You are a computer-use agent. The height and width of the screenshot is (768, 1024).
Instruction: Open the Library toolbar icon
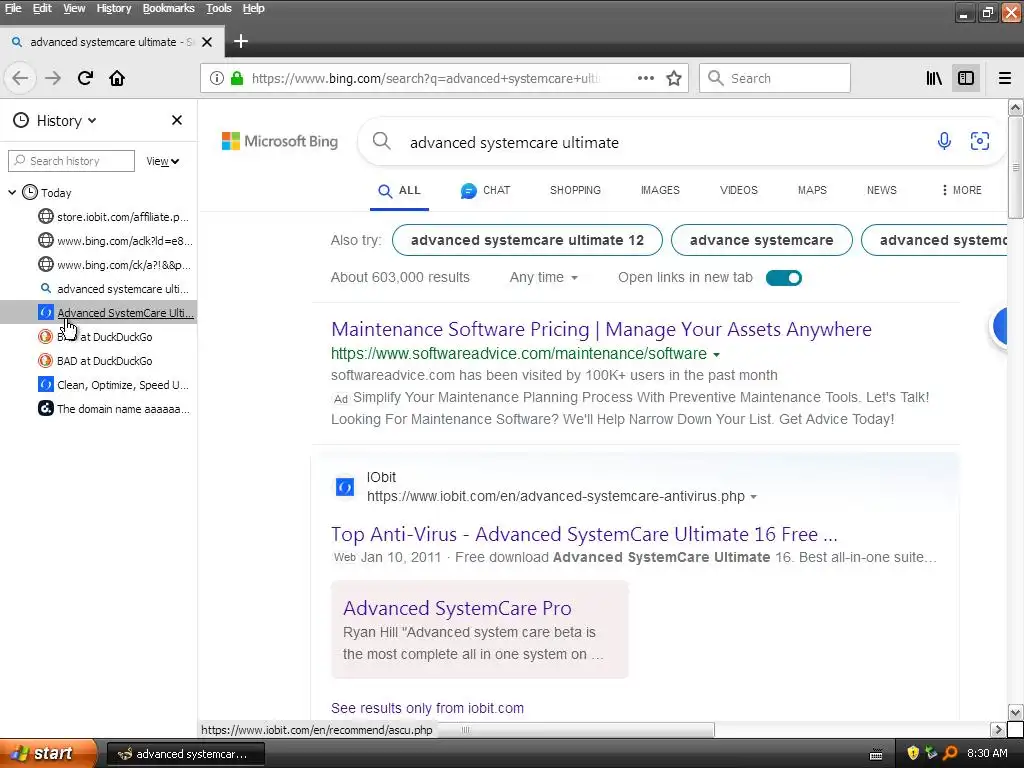[x=934, y=78]
